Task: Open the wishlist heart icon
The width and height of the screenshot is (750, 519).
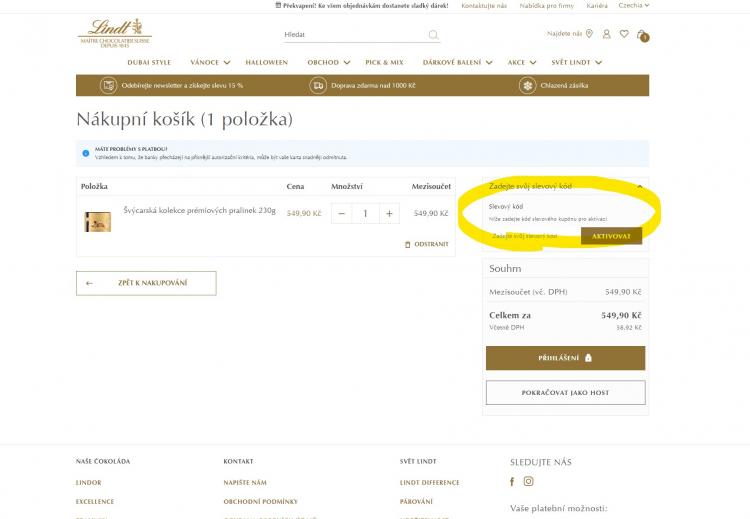Action: (624, 33)
